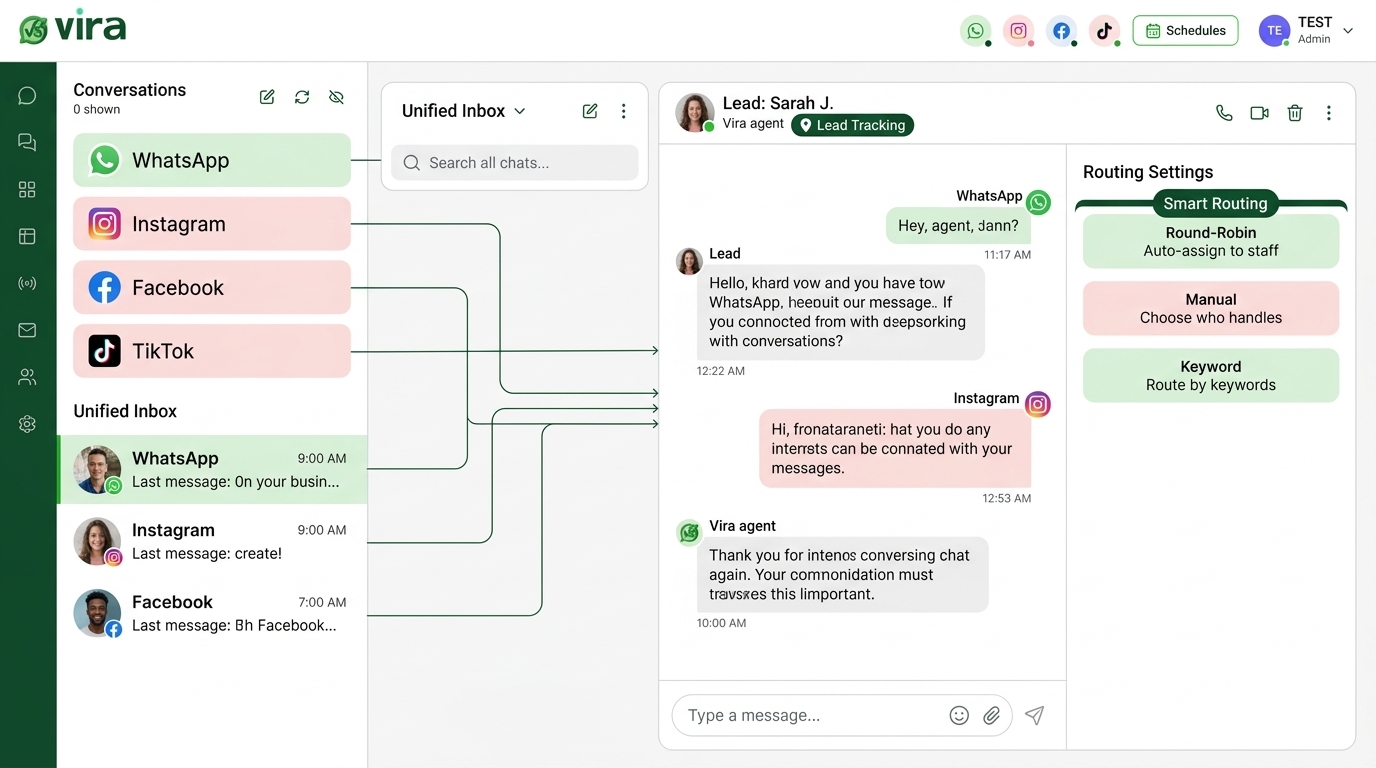Screen dimensions: 1376x768
Task: Toggle the crossed-eye visibility icon in Conversations
Action: click(336, 97)
